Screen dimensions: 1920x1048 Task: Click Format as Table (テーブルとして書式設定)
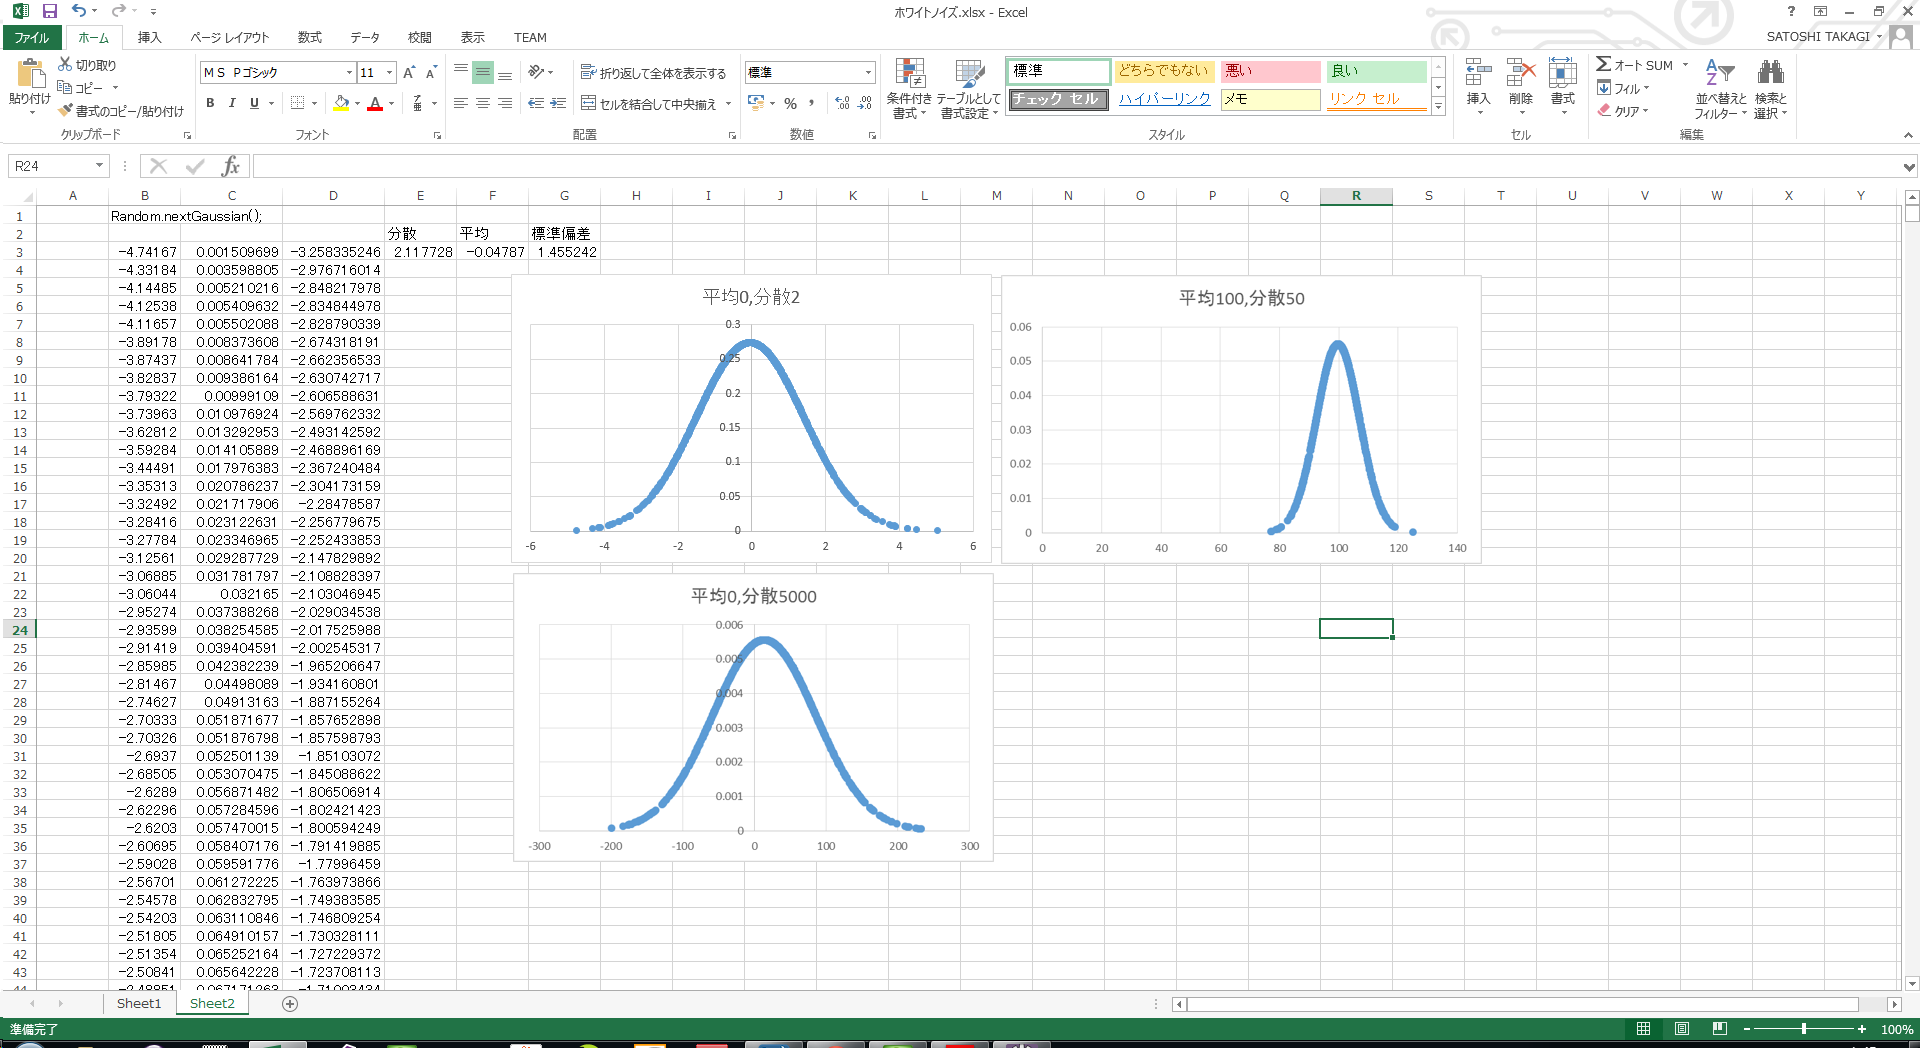[968, 88]
